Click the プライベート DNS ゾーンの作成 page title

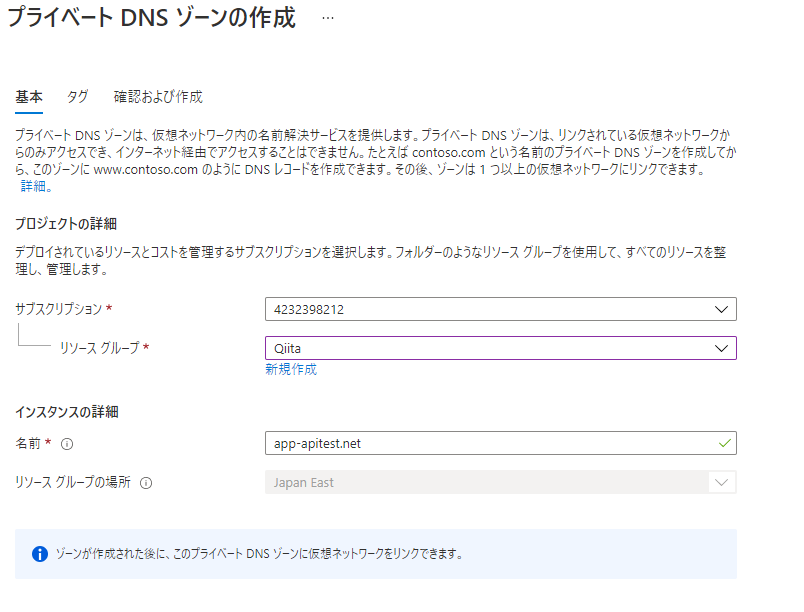click(x=152, y=18)
